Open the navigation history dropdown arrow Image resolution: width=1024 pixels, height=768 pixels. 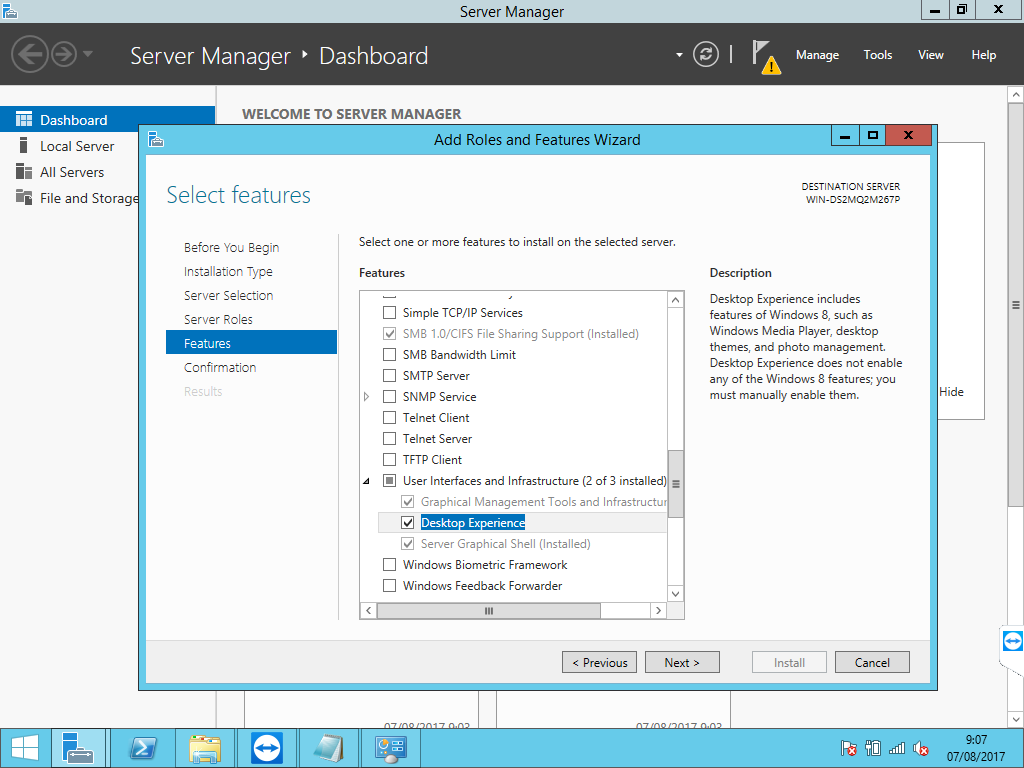pos(88,54)
